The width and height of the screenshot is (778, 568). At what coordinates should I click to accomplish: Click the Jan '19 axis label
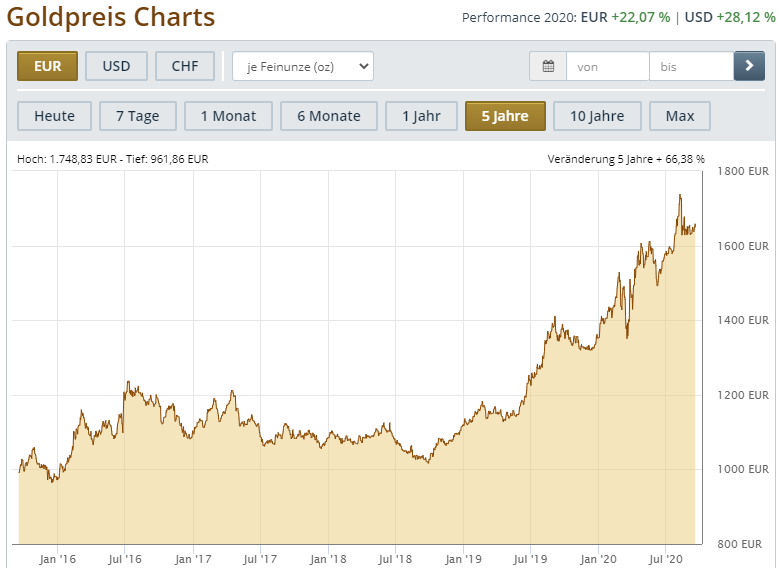click(463, 559)
